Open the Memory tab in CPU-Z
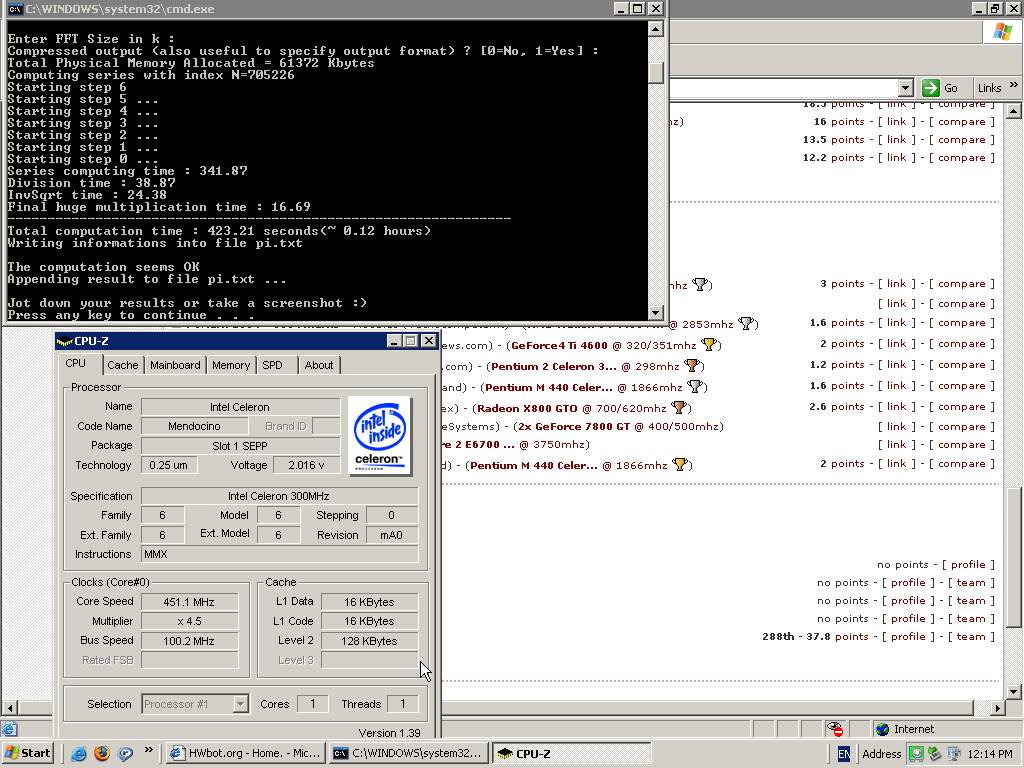 coord(231,365)
